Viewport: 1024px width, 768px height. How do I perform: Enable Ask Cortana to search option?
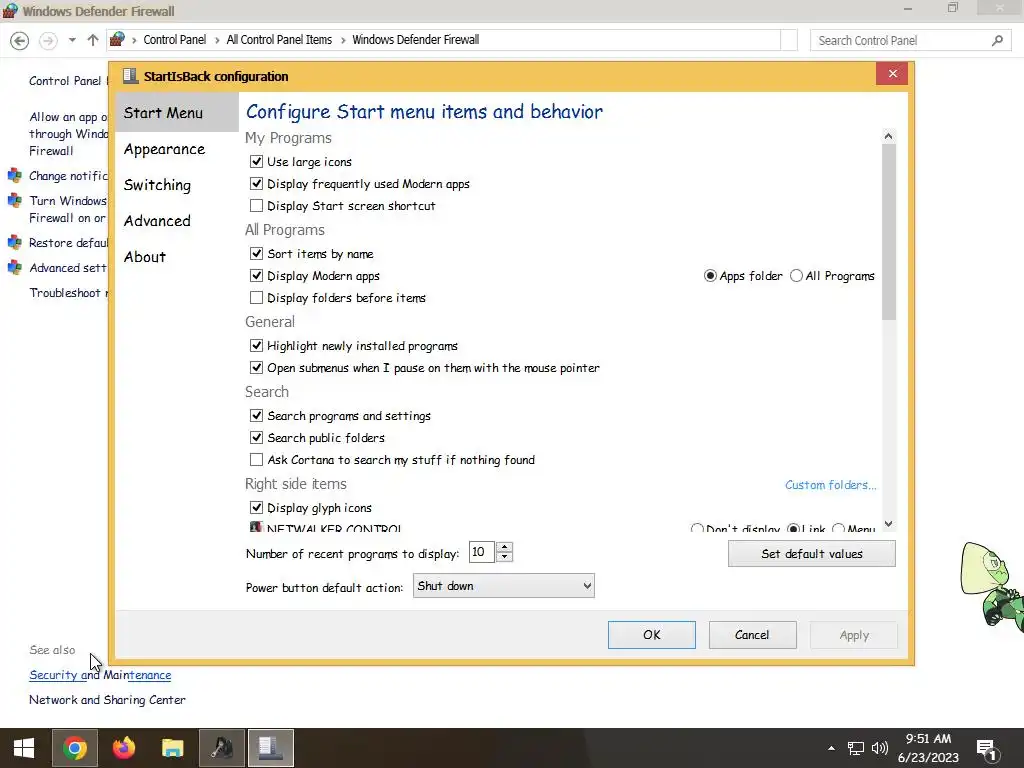(x=256, y=460)
